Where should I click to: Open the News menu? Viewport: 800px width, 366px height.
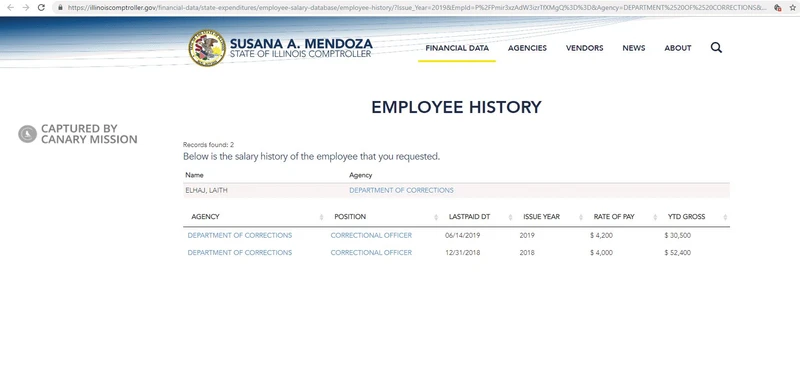coord(634,48)
